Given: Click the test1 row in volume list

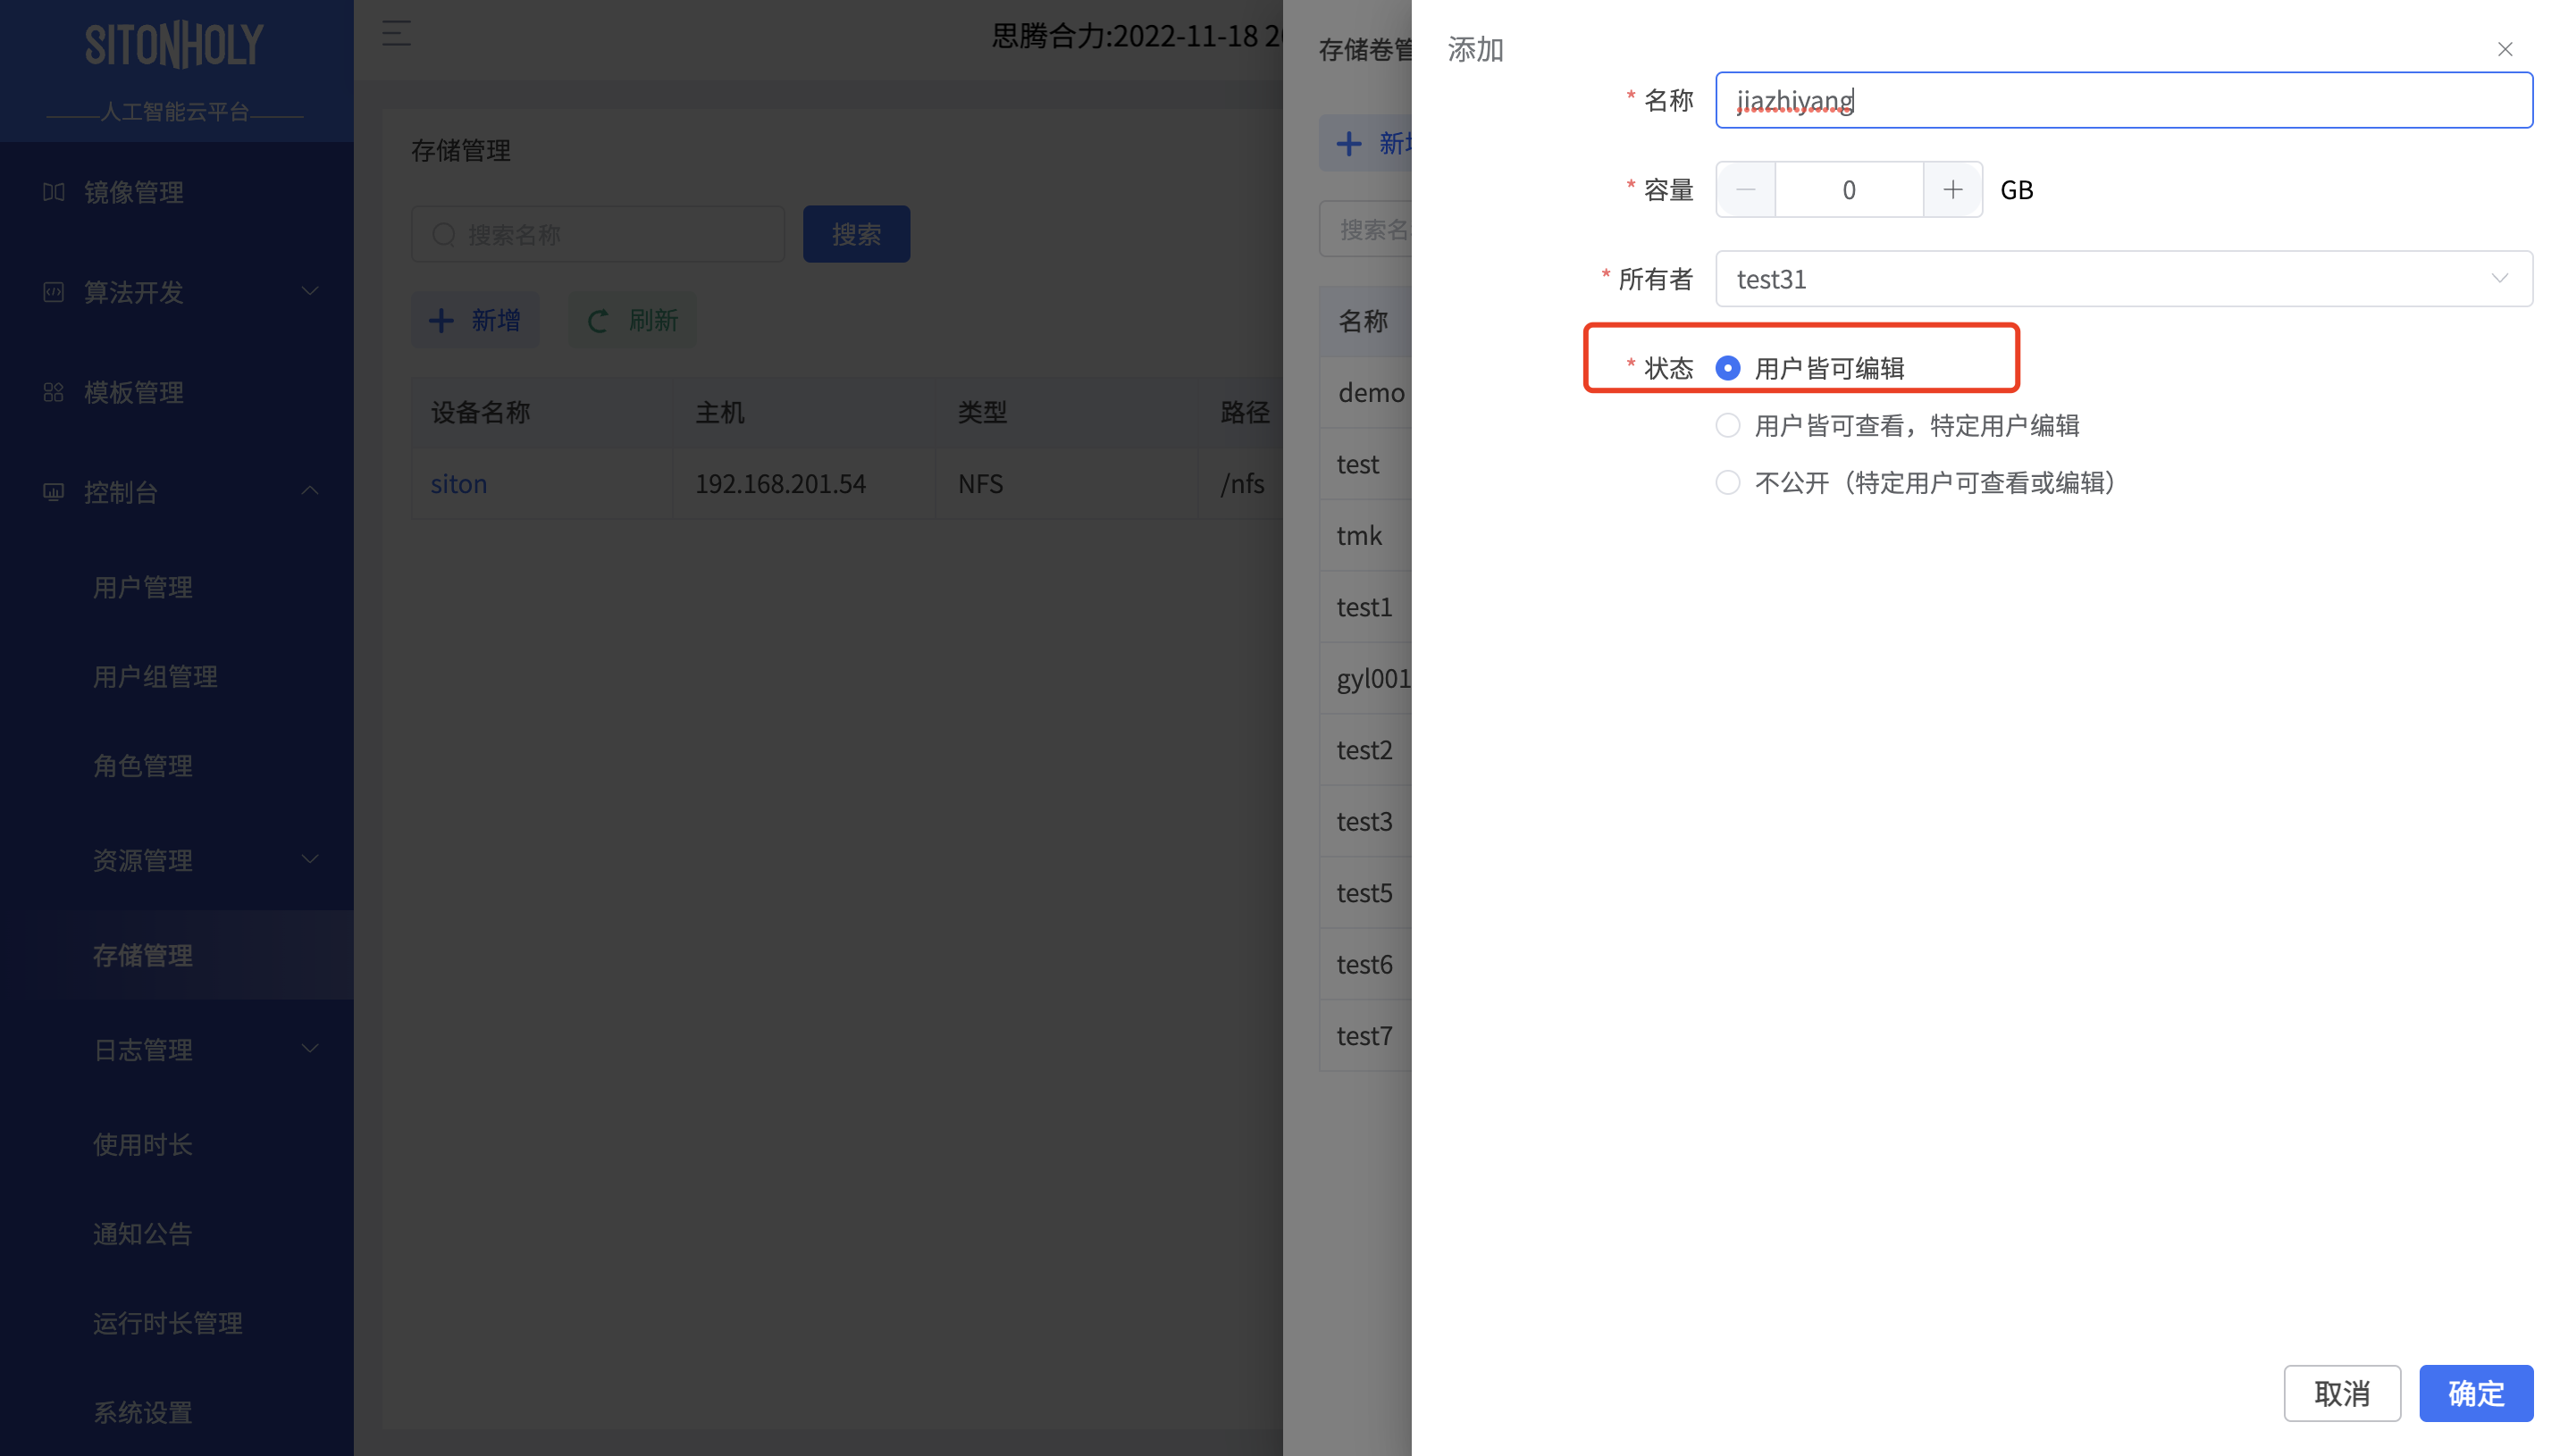Looking at the screenshot, I should (x=1366, y=607).
